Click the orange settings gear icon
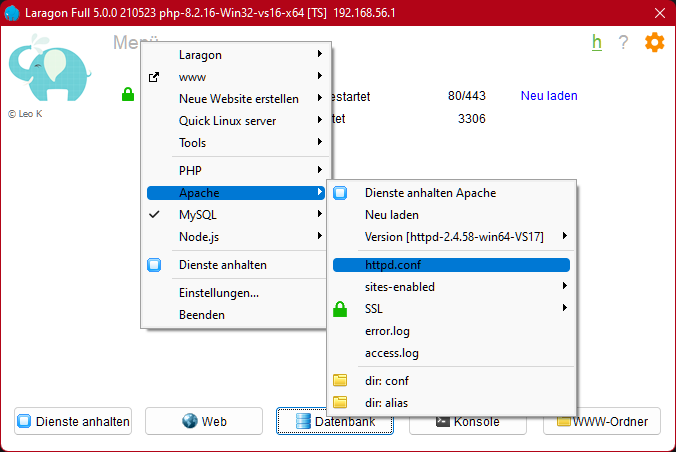 654,42
